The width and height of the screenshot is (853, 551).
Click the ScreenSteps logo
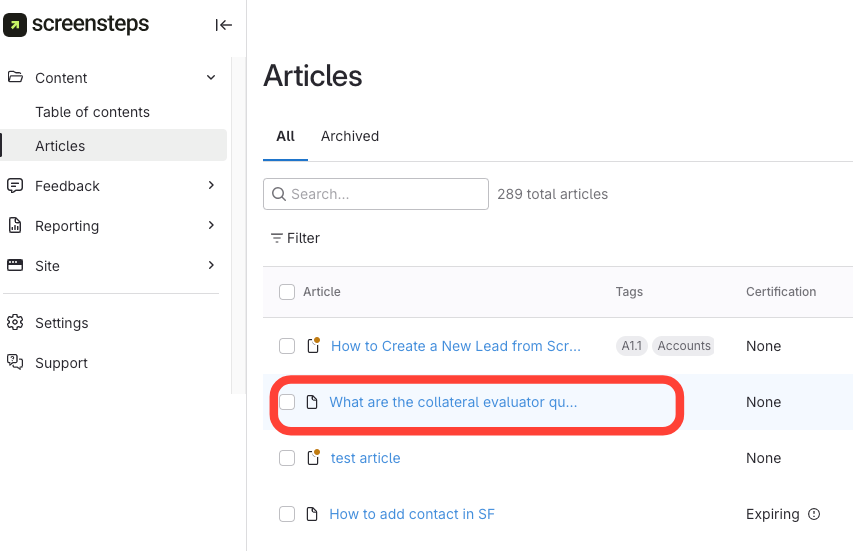(77, 25)
